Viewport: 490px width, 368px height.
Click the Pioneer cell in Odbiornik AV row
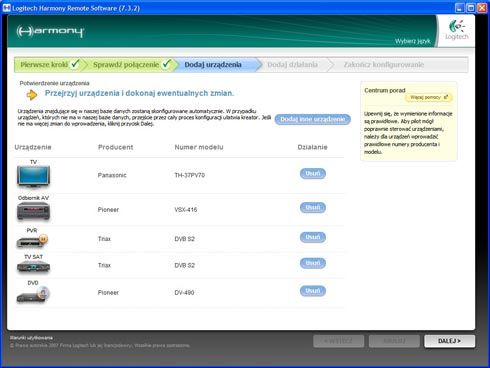tap(108, 210)
